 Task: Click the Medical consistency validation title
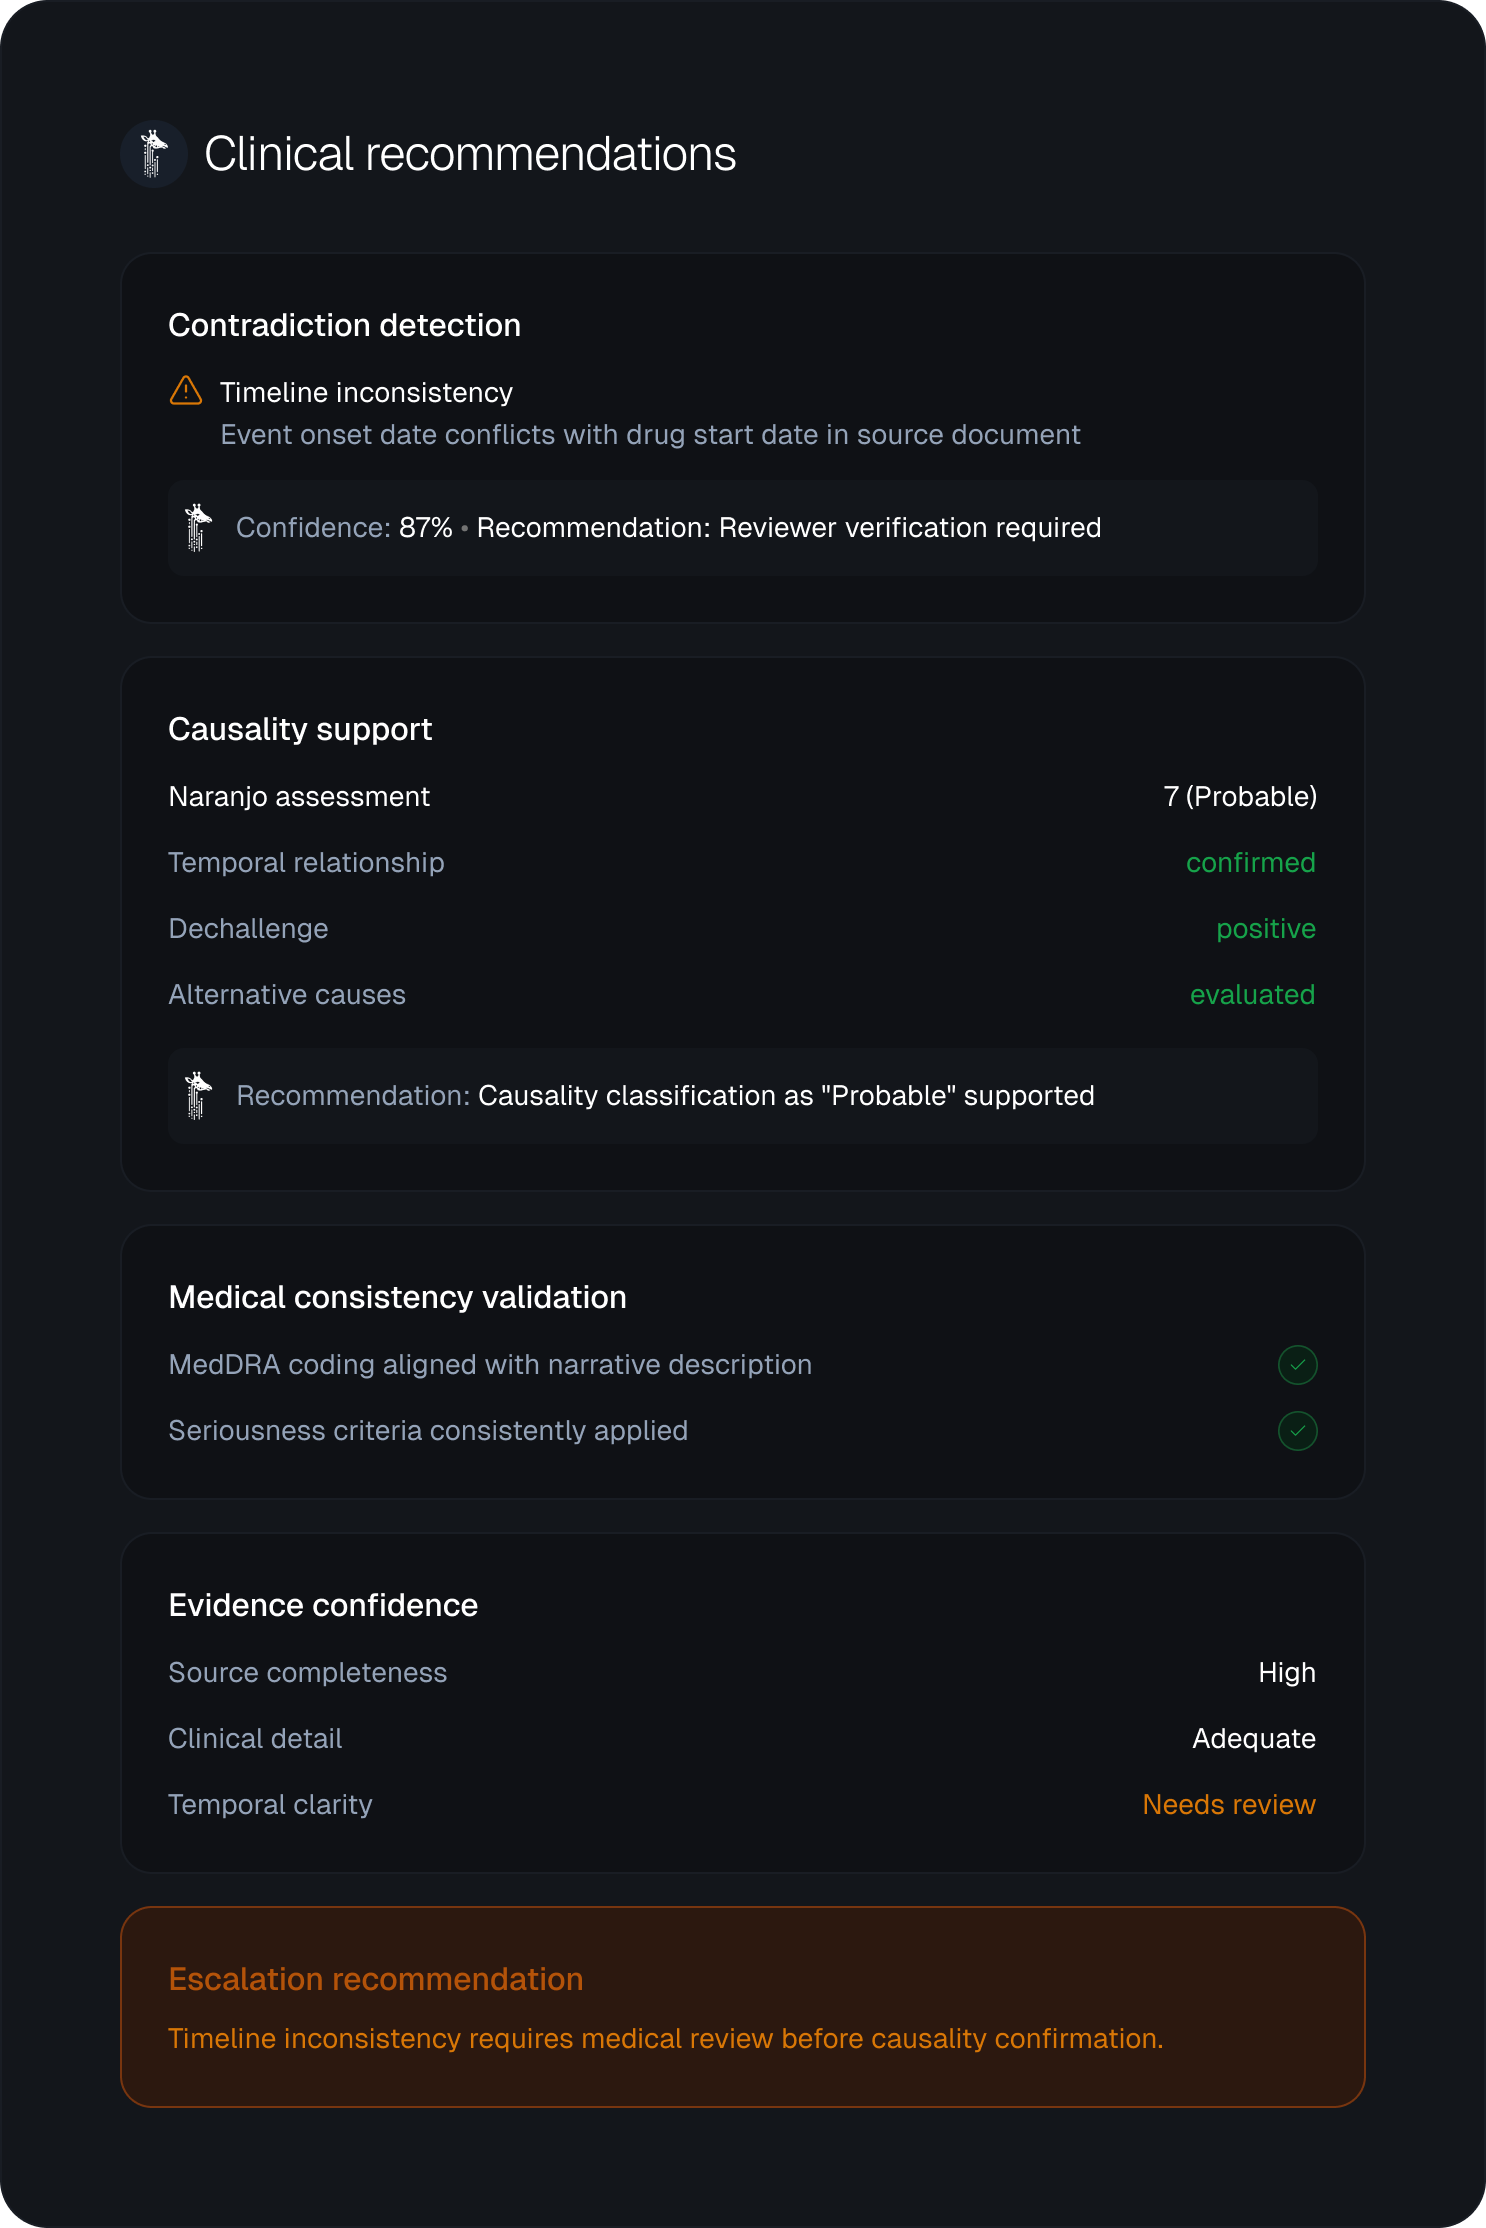(397, 1298)
